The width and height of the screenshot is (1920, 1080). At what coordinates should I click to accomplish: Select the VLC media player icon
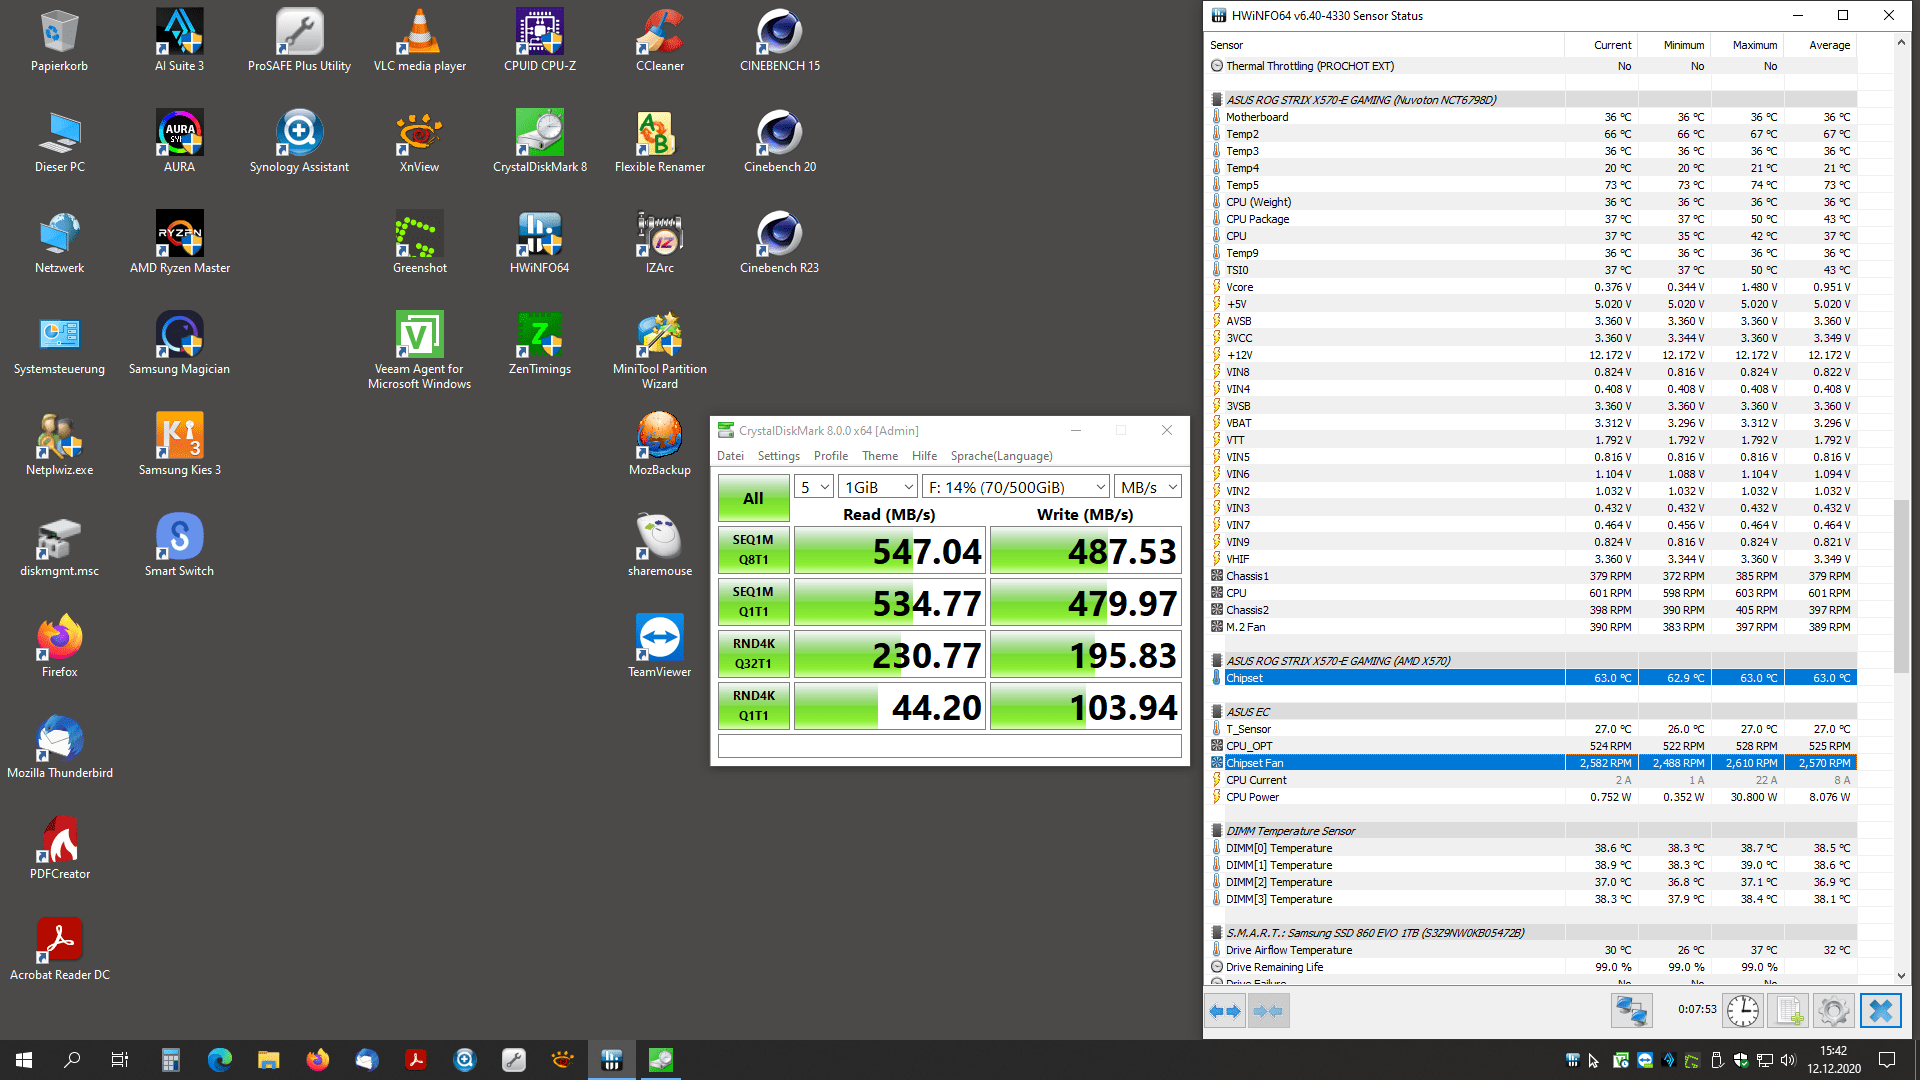point(419,42)
